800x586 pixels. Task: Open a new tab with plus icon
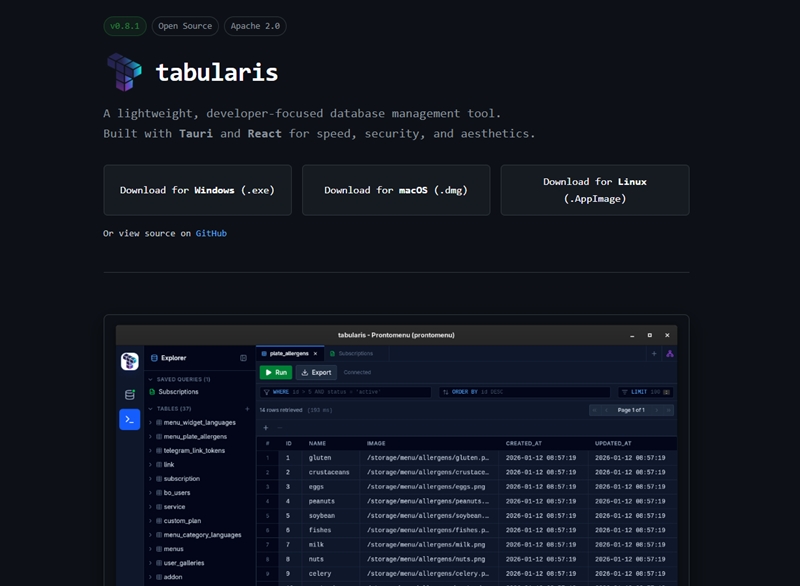[x=654, y=354]
